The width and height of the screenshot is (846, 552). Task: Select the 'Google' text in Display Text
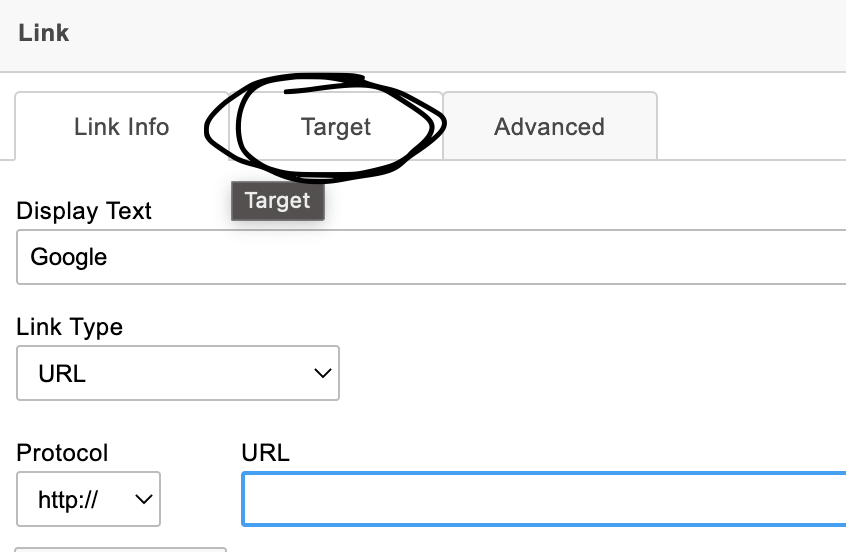[x=69, y=257]
